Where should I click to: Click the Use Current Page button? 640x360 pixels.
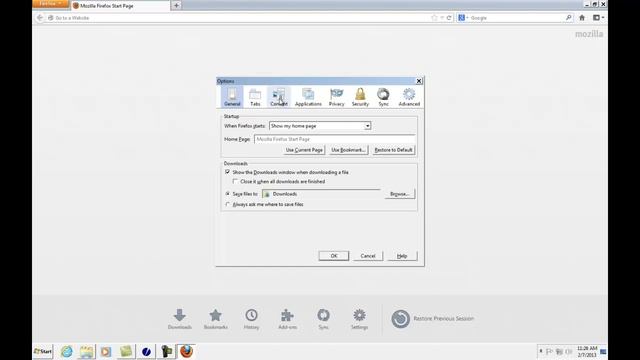tap(304, 150)
